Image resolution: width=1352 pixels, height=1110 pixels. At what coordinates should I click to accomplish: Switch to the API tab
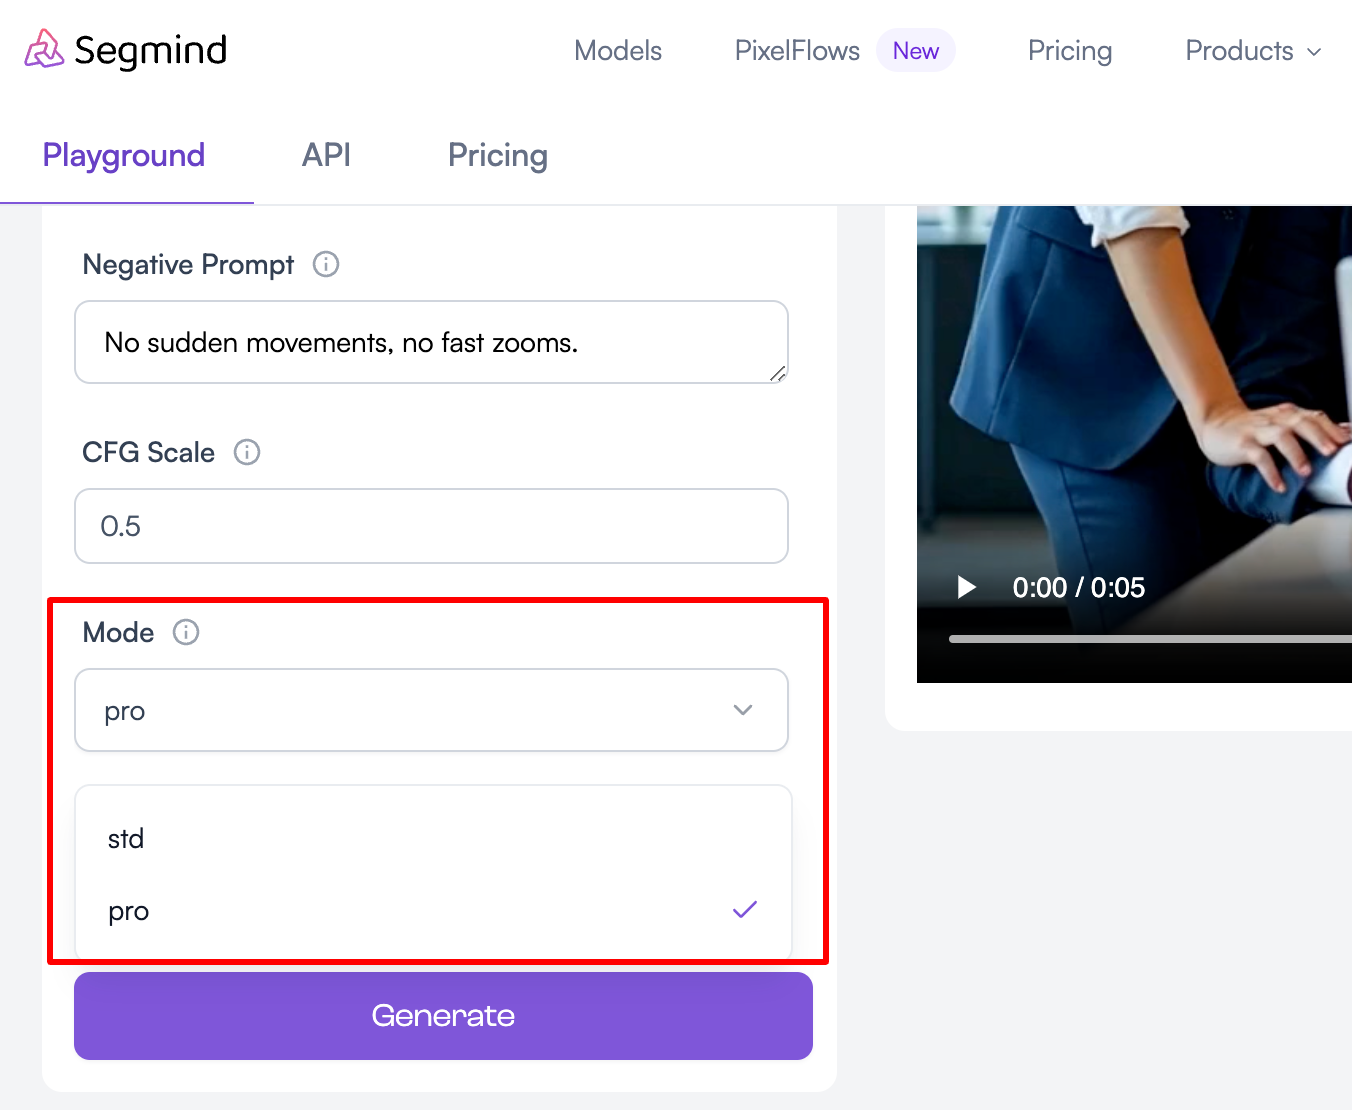tap(326, 155)
